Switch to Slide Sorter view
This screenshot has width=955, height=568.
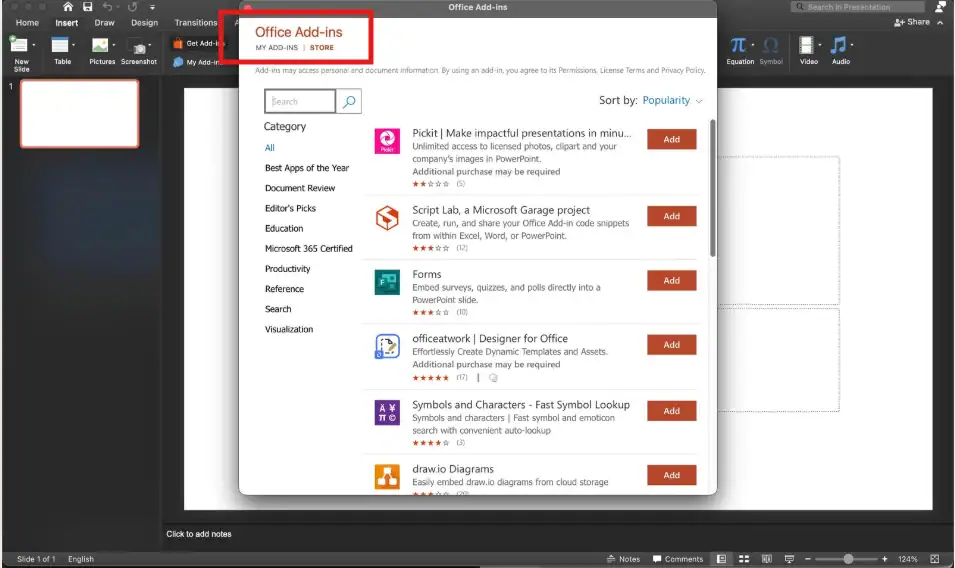coord(743,559)
